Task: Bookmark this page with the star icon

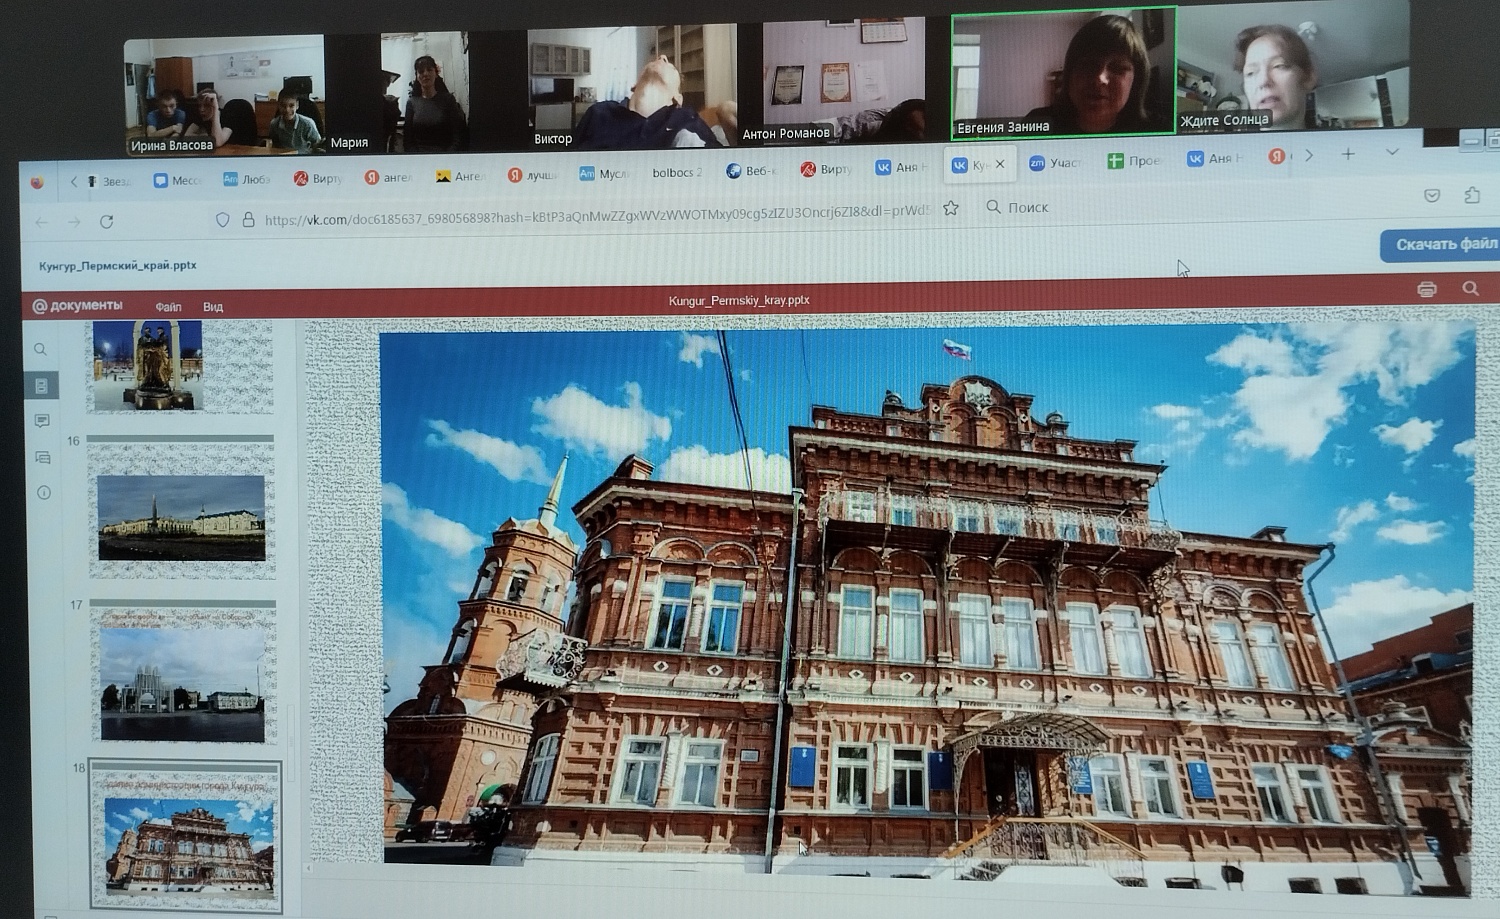Action: [x=951, y=208]
